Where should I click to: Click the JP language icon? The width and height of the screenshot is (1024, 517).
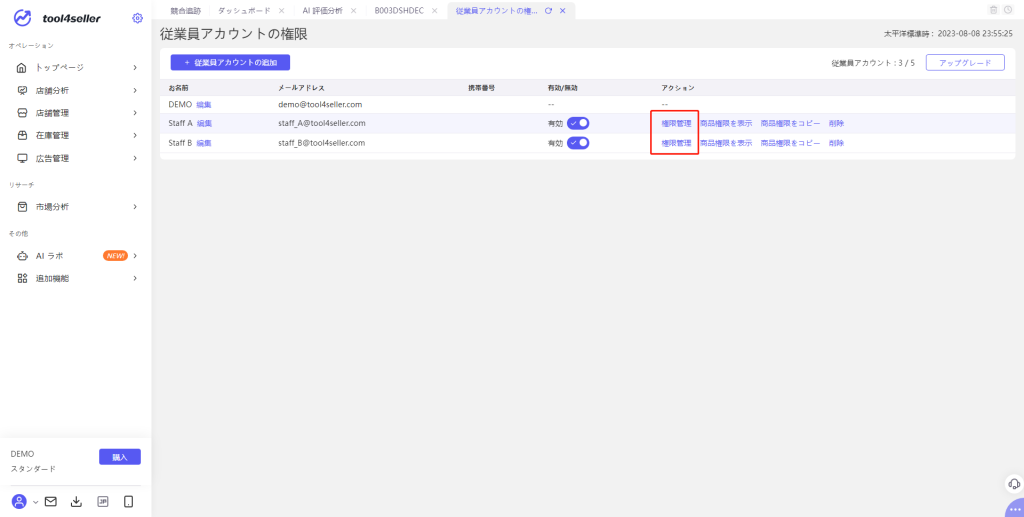click(103, 501)
